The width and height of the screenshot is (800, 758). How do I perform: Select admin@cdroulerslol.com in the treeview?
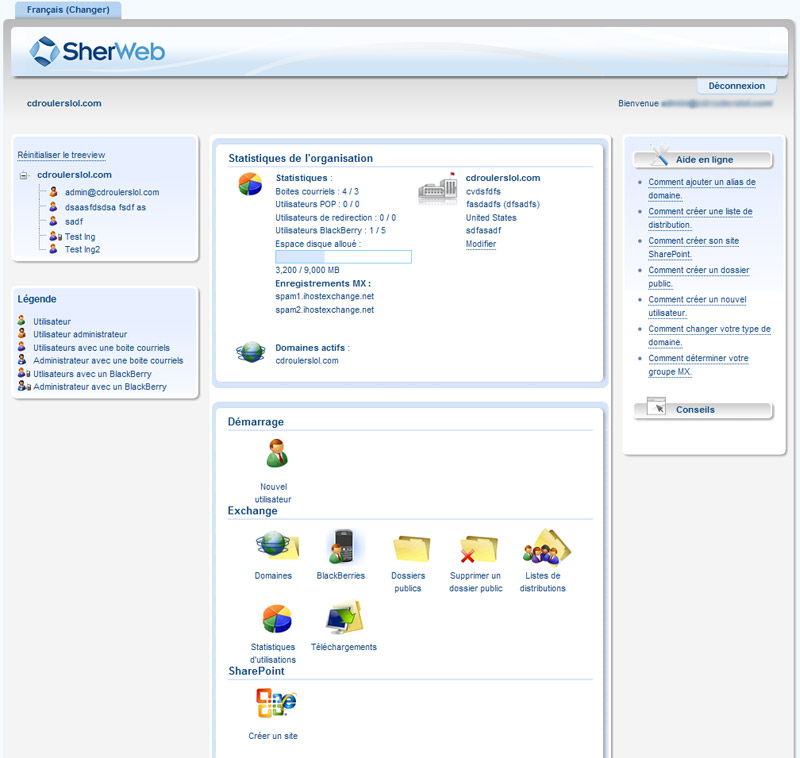112,191
